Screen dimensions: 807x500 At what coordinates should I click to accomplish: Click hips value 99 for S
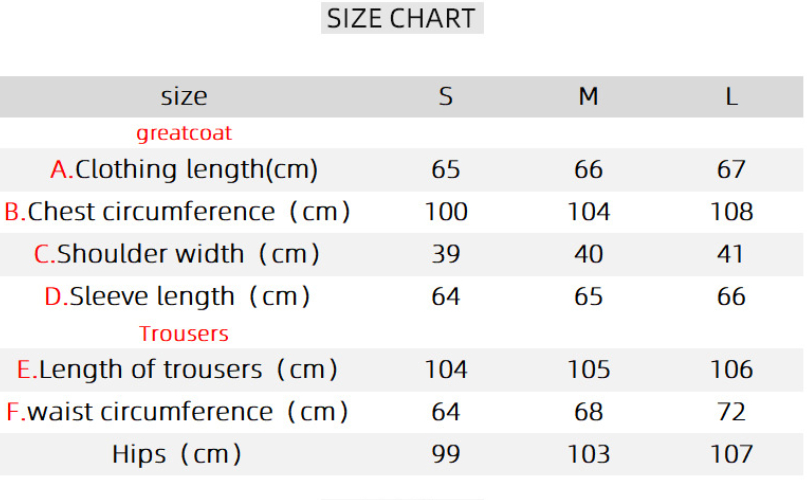446,455
